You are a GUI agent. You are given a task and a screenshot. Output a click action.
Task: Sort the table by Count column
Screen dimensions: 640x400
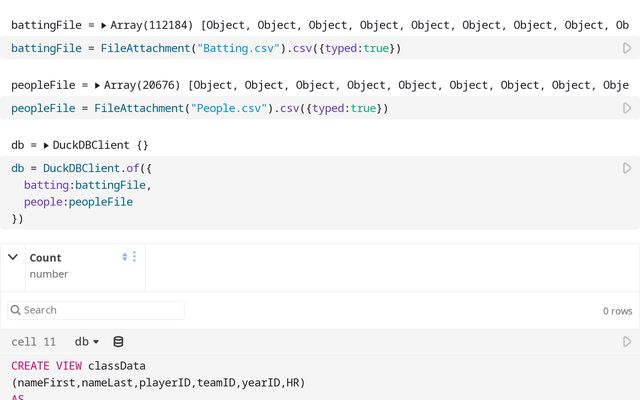click(125, 257)
